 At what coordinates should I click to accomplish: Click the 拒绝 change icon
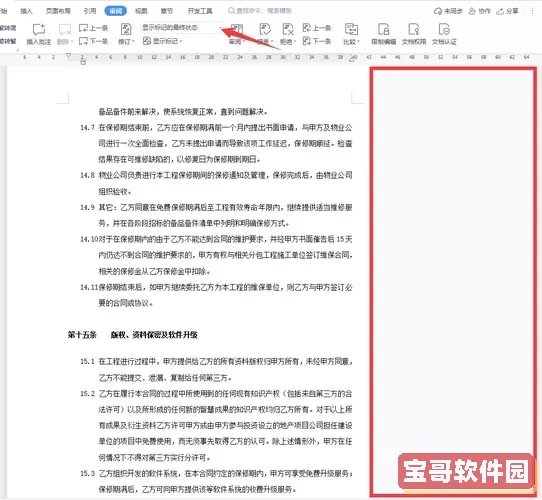click(x=288, y=29)
